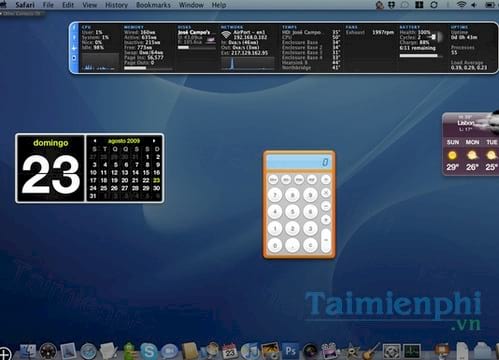499x360 pixels.
Task: Open the Help menu
Action: pos(219,5)
